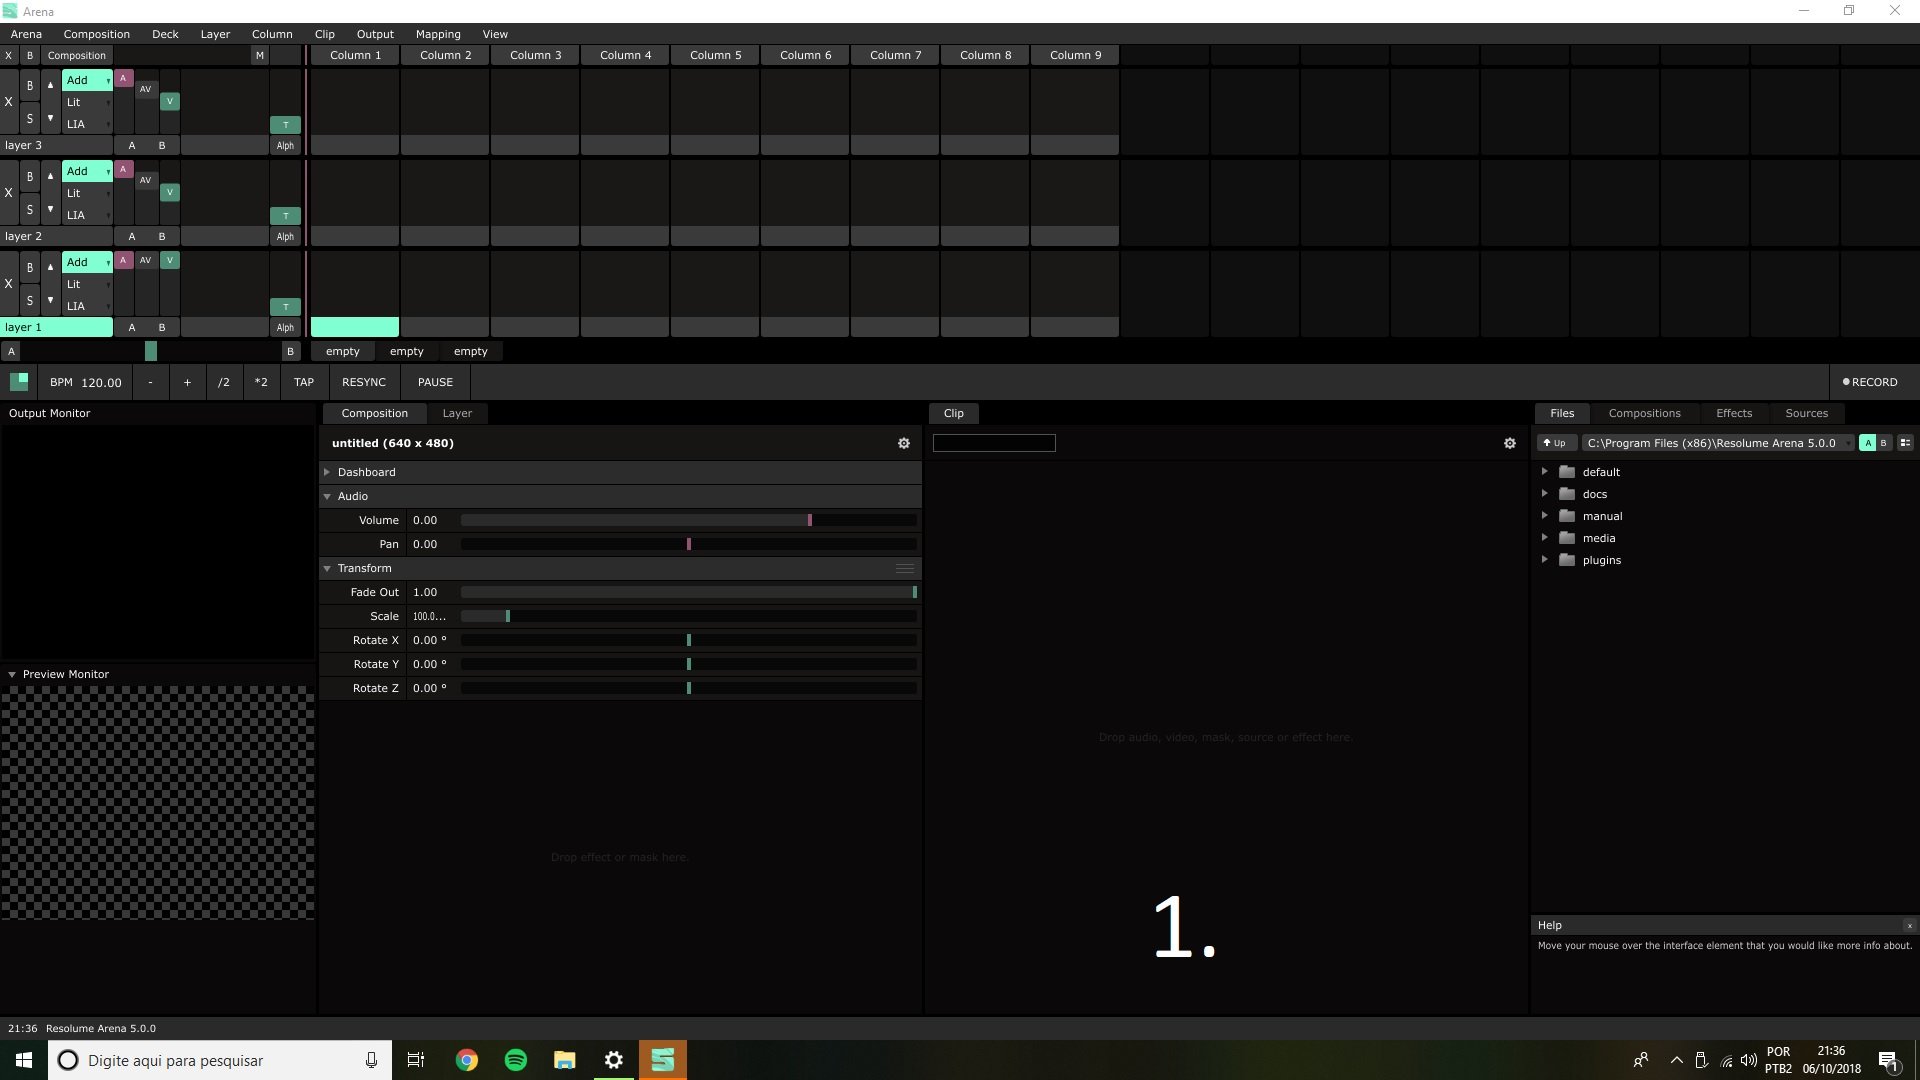Trigger Column 4 header
Screen dimensions: 1920x1080
point(625,56)
